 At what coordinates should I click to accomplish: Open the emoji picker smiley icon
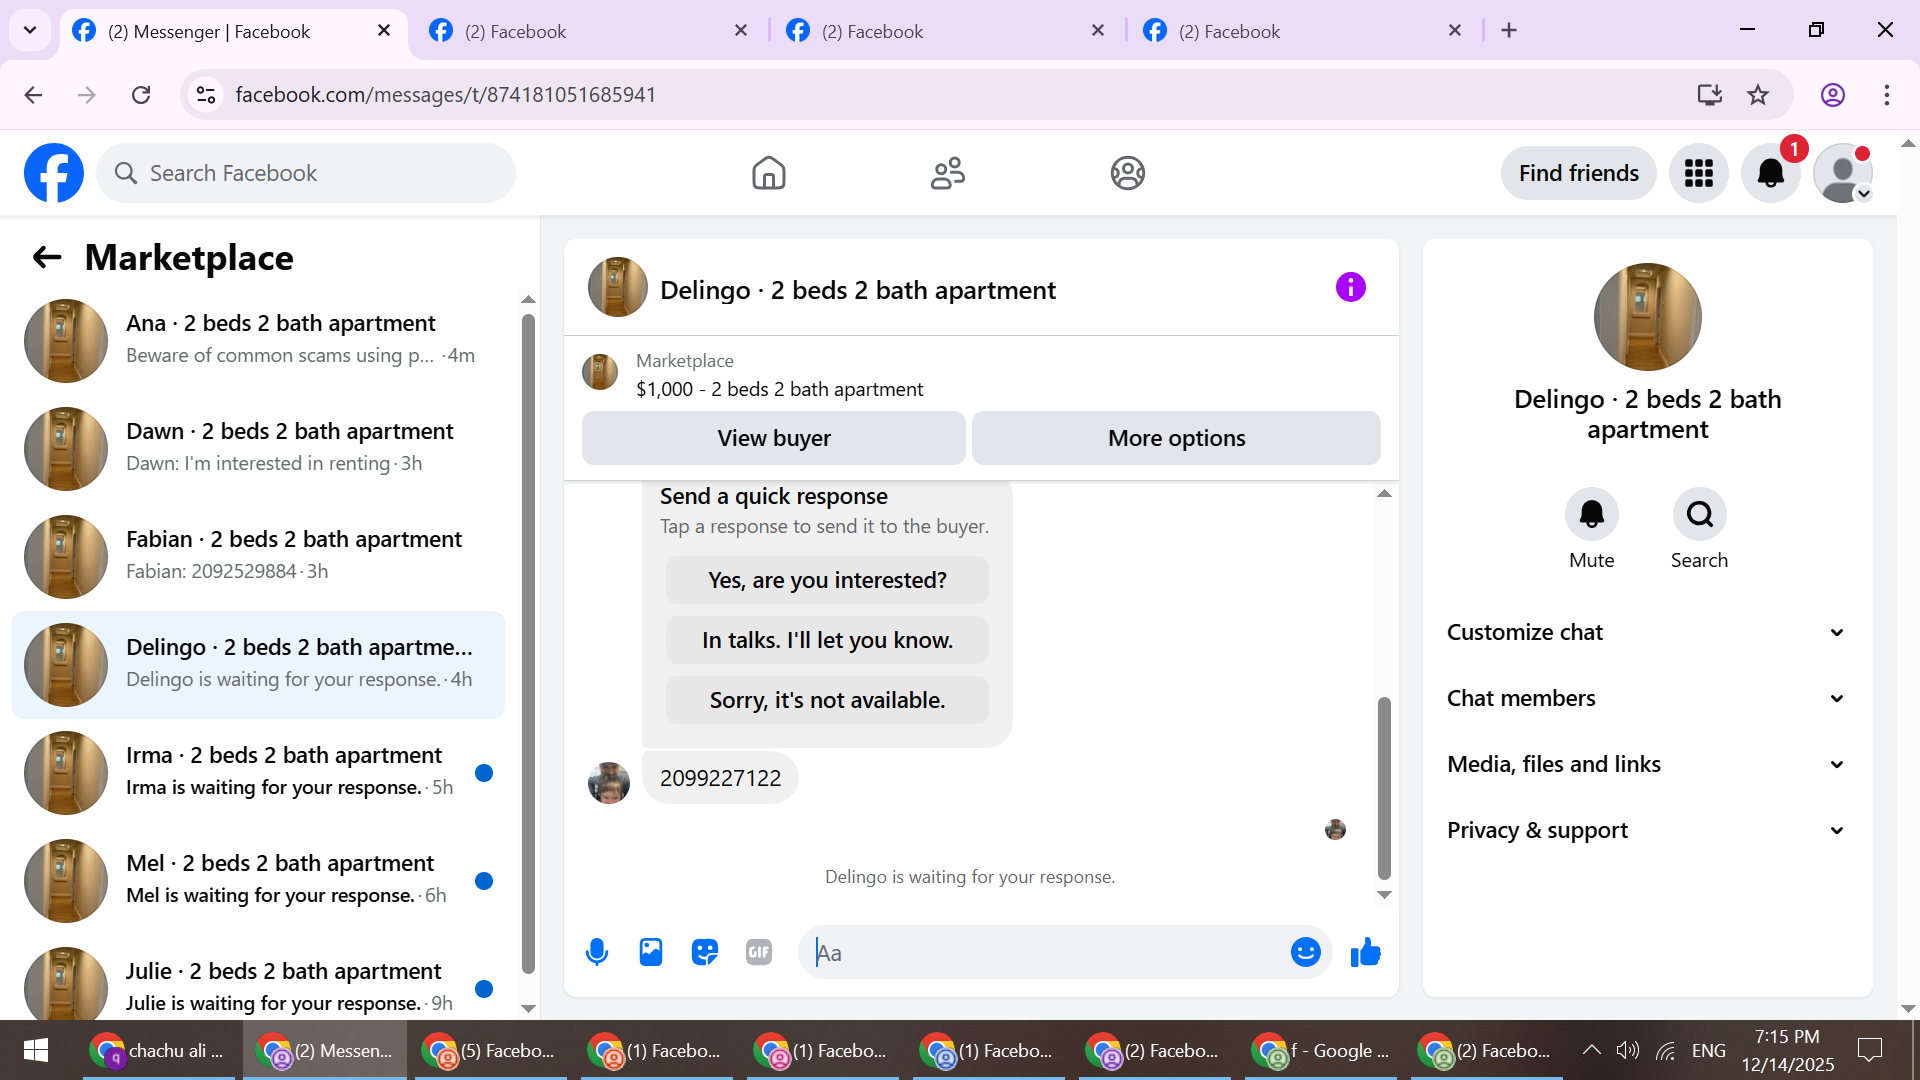pyautogui.click(x=1305, y=952)
